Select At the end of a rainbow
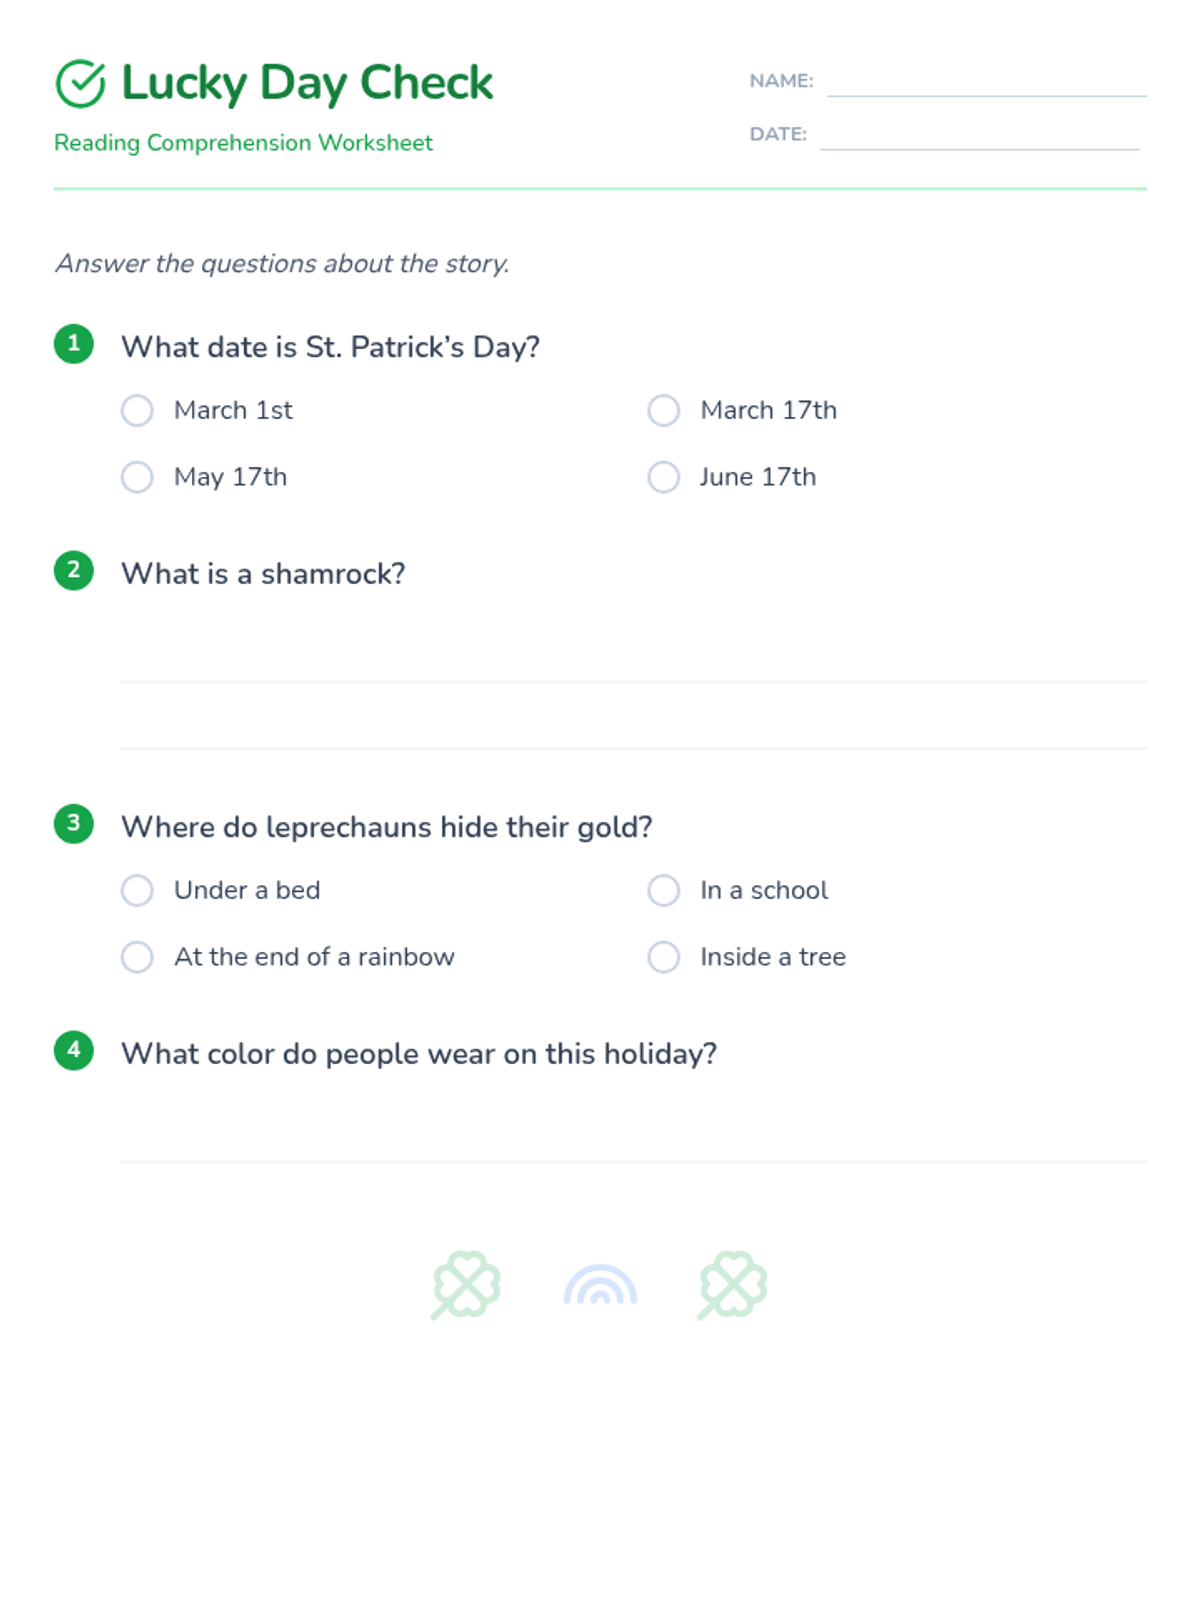Screen dimensions: 1200x1600 click(x=137, y=957)
